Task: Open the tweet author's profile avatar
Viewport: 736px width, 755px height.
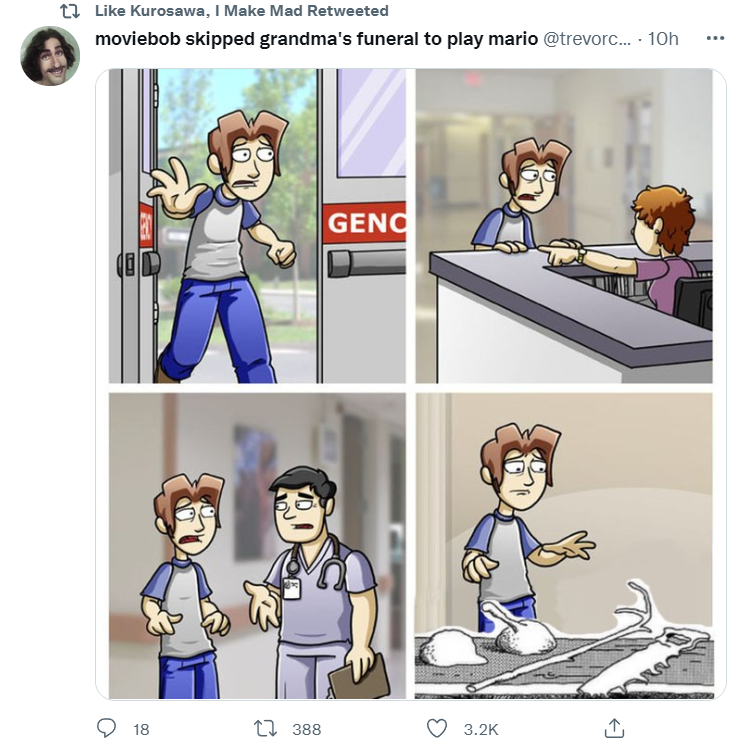Action: (x=50, y=56)
